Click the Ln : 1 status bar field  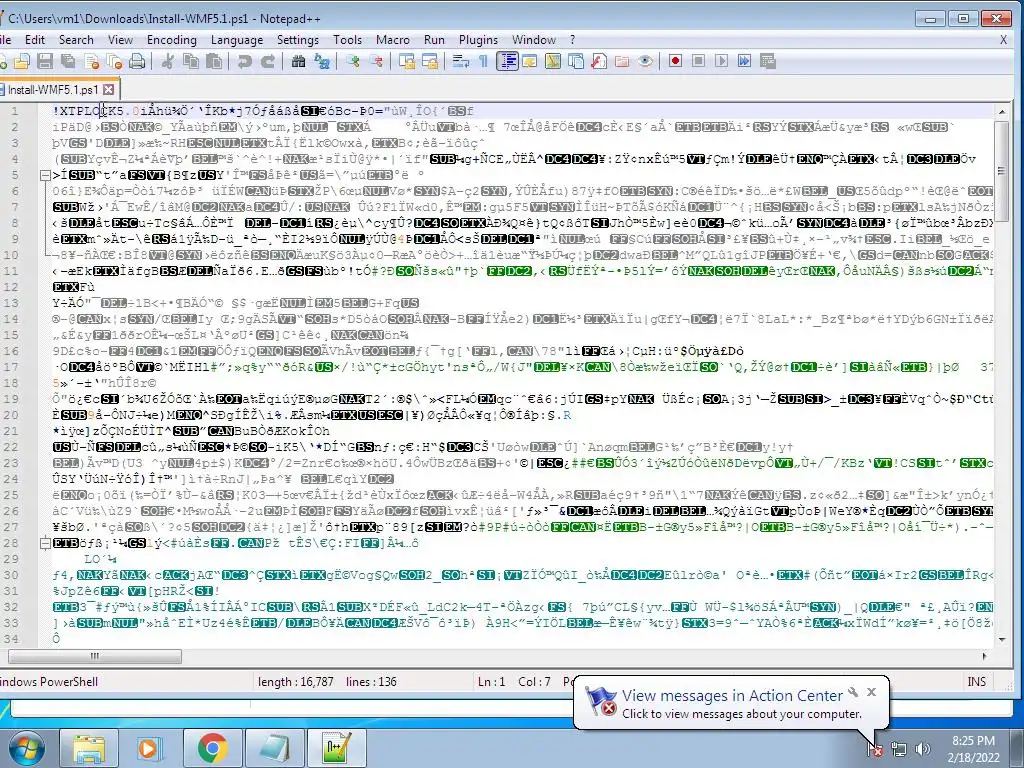click(492, 682)
